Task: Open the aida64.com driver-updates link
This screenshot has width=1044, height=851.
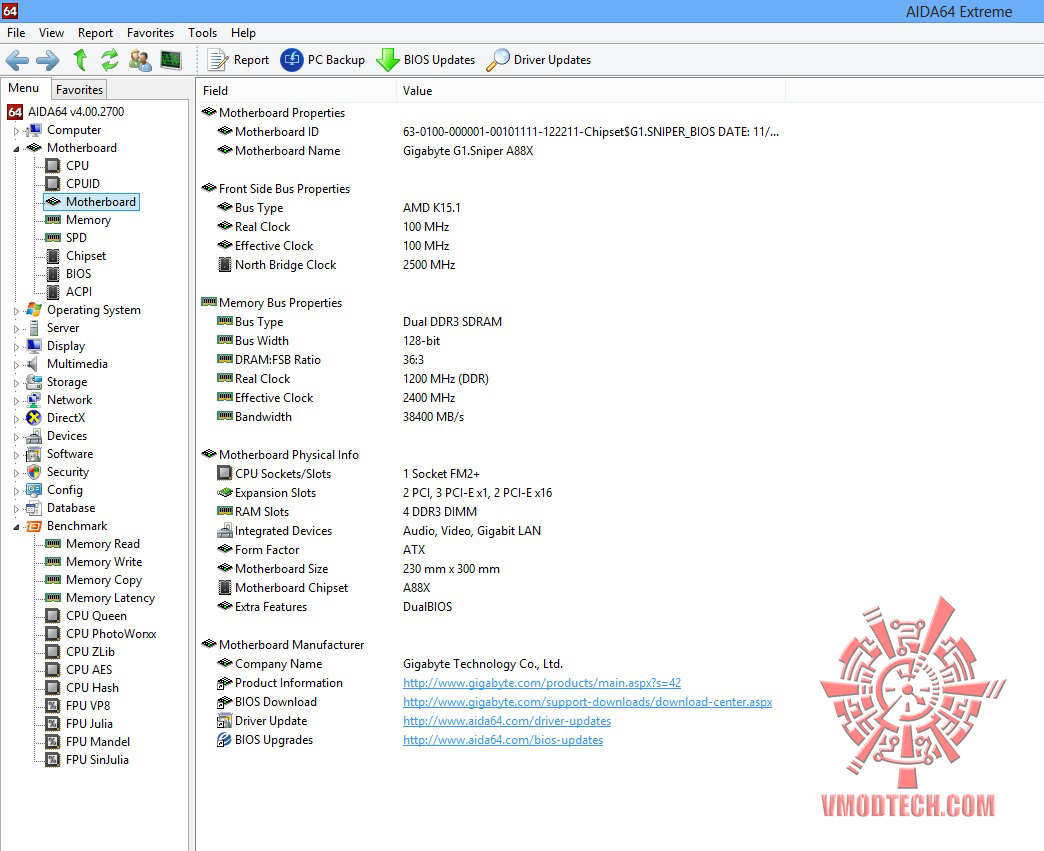Action: pos(507,720)
